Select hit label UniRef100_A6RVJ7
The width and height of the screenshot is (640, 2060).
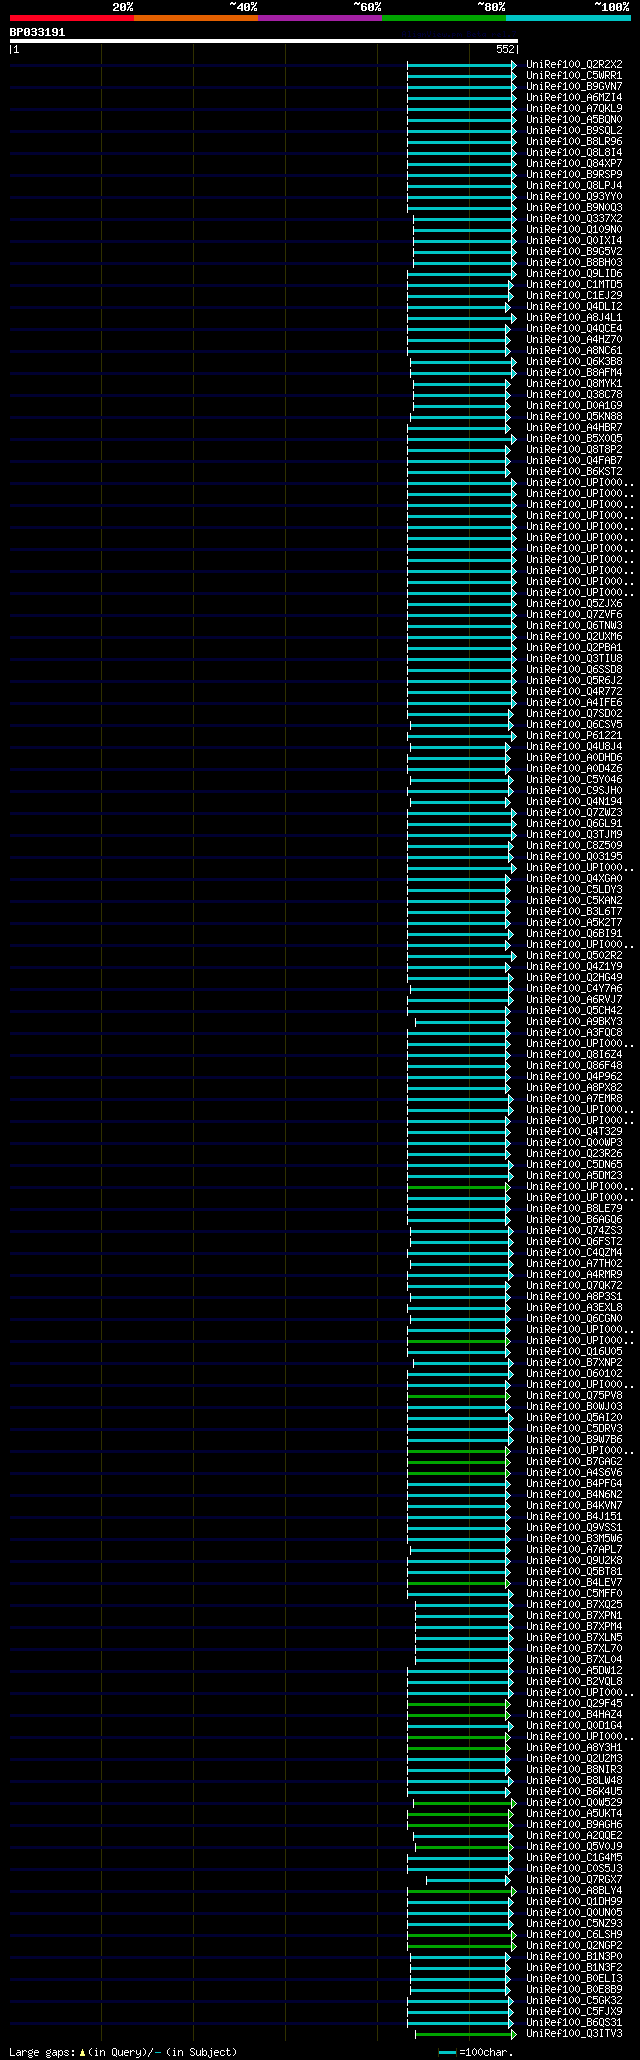click(574, 999)
